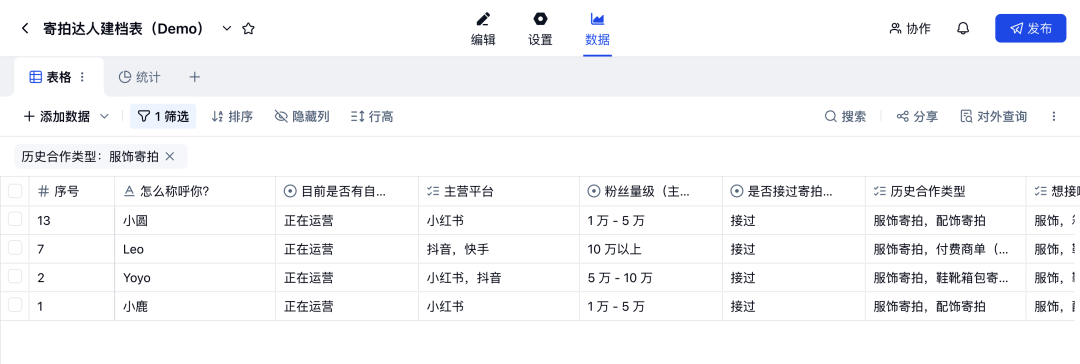
Task: Check the row checkbox for Leo
Action: click(x=14, y=248)
